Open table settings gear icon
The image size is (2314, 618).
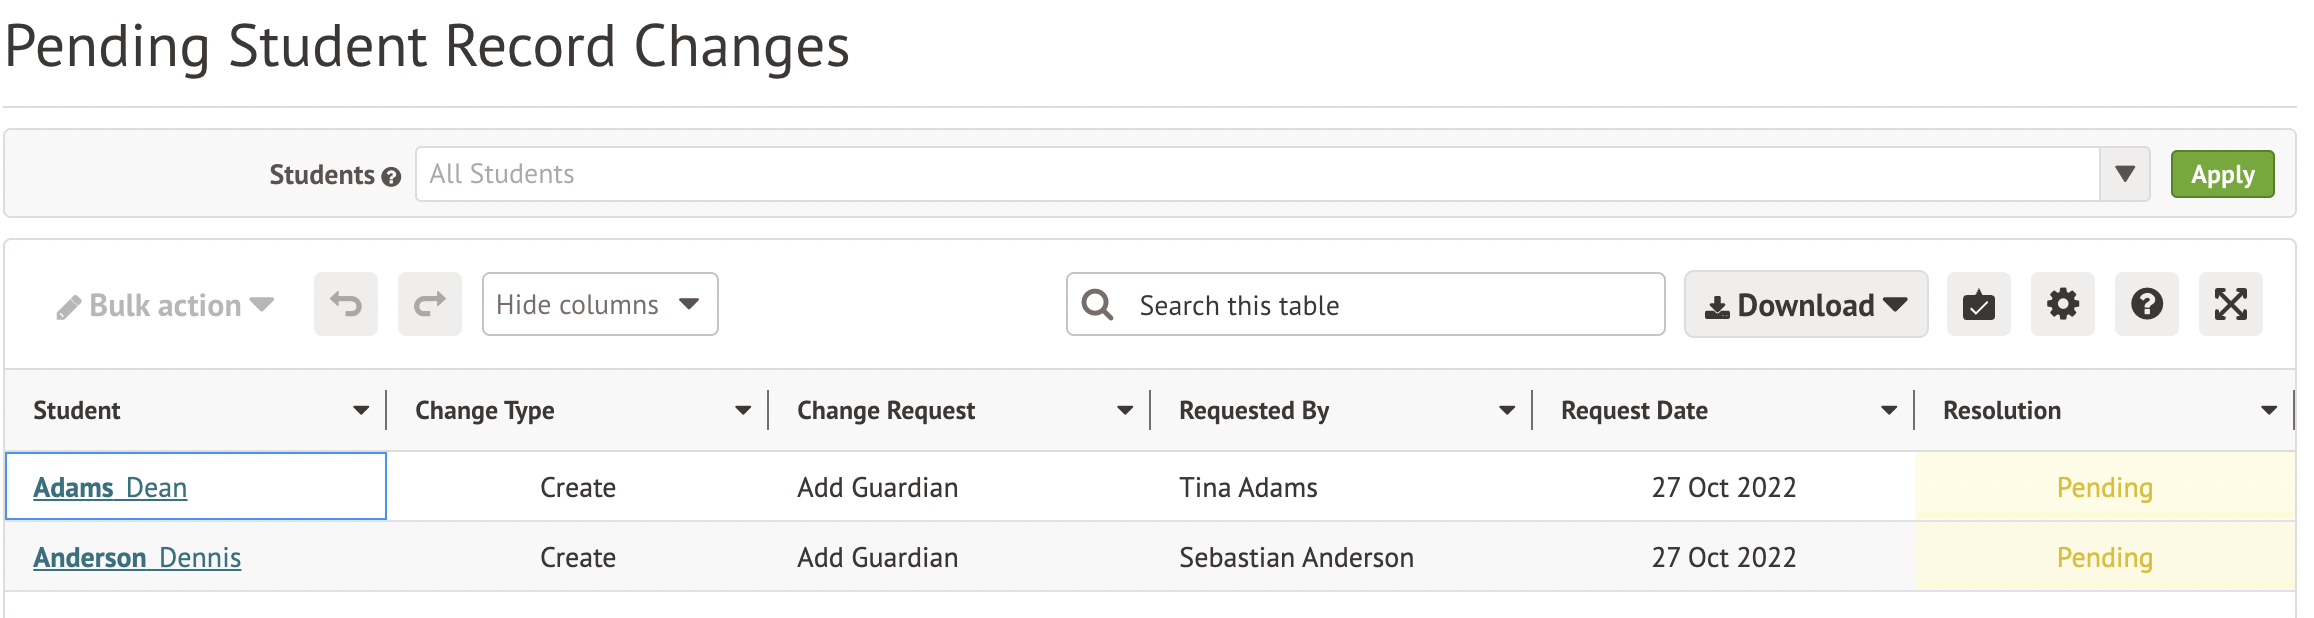[2062, 304]
